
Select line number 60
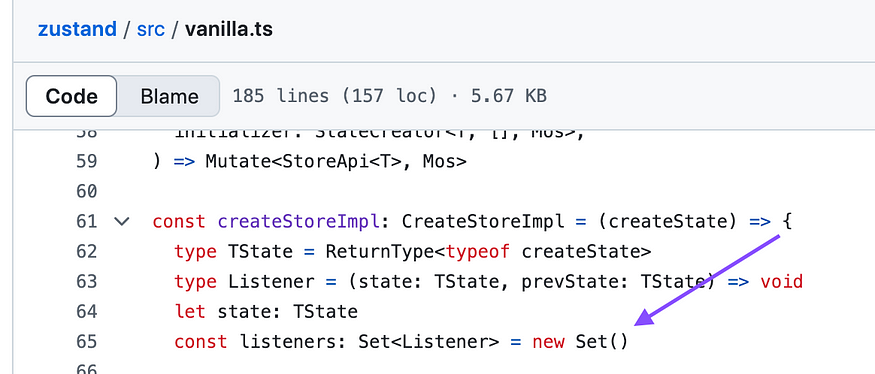[86, 191]
